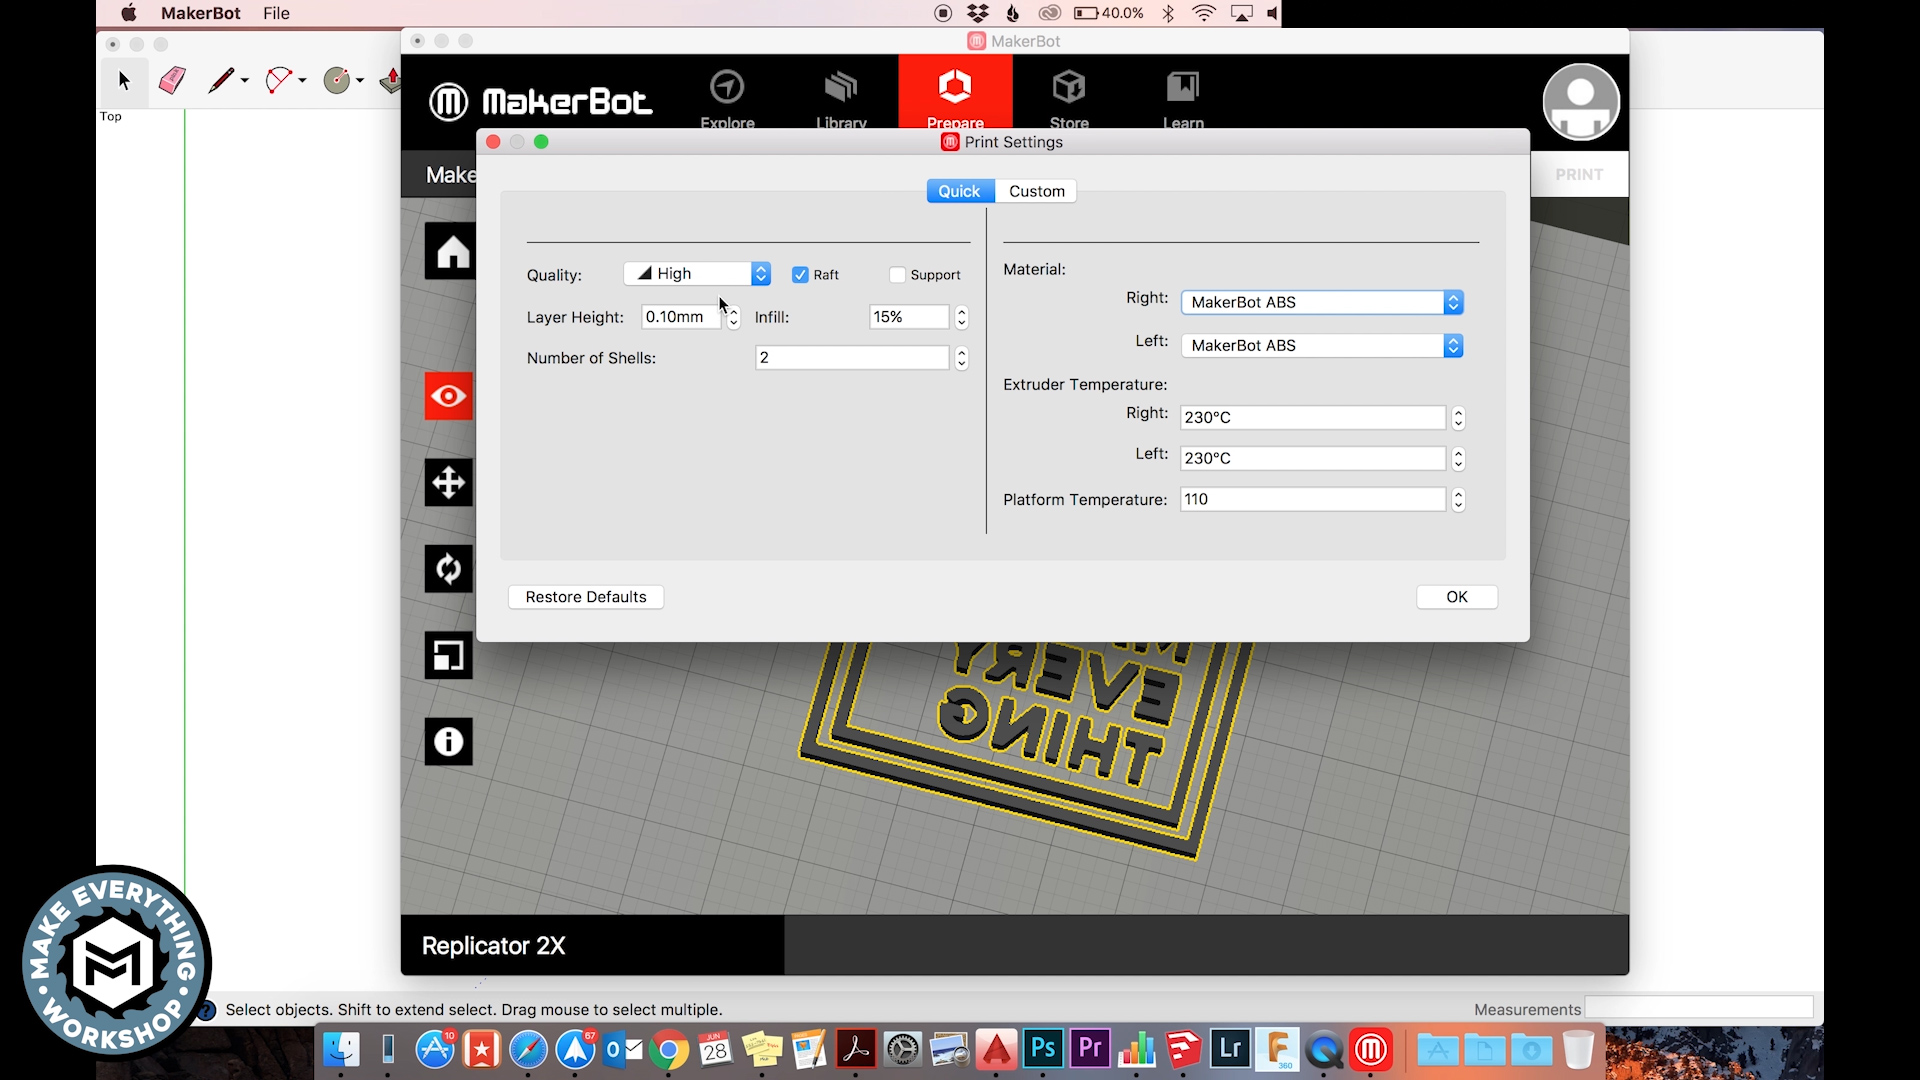1920x1080 pixels.
Task: Click the Restore Defaults button
Action: [x=585, y=596]
